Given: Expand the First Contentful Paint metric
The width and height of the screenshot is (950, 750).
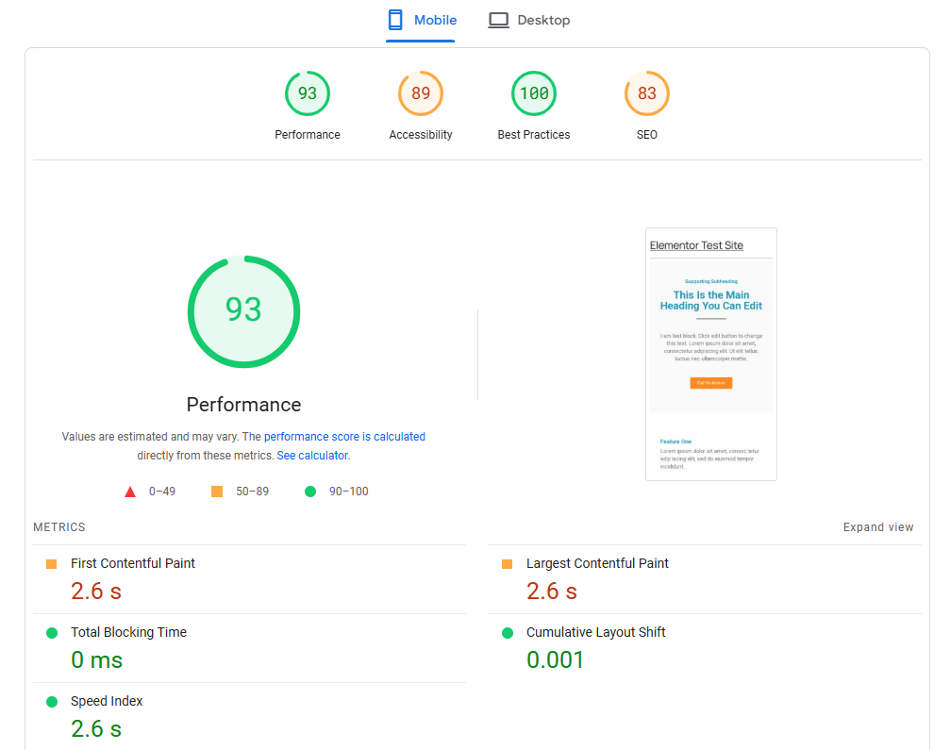Looking at the screenshot, I should (133, 564).
